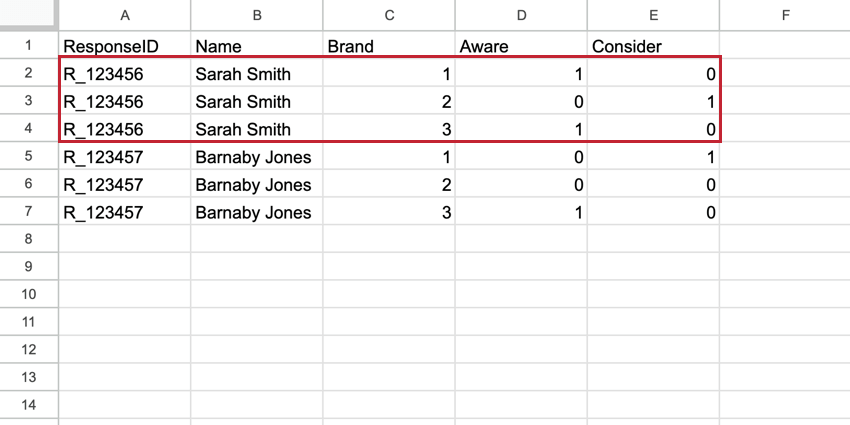Select the row 8 number header

pyautogui.click(x=29, y=240)
